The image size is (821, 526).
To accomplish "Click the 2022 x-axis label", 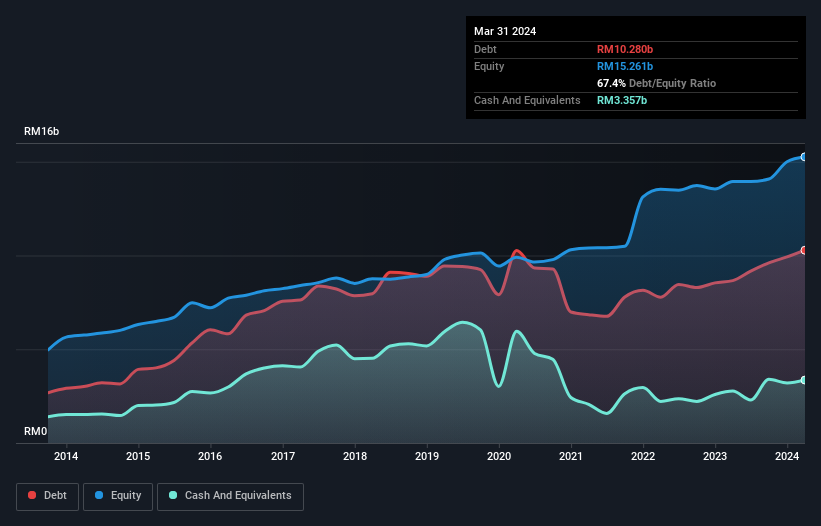I will pyautogui.click(x=643, y=456).
